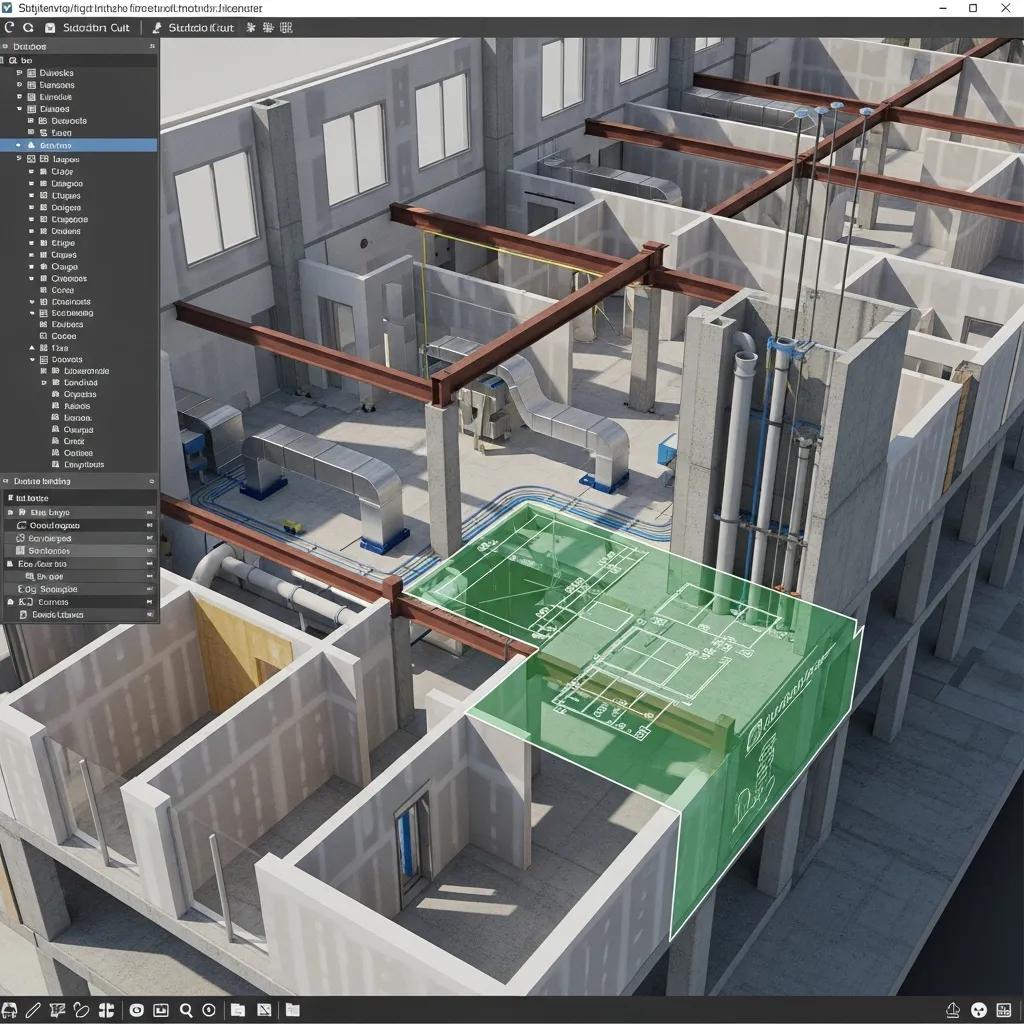Viewport: 1024px width, 1024px height.
Task: Toggle visibility for the 'Sontooos' row
Action: [x=150, y=551]
